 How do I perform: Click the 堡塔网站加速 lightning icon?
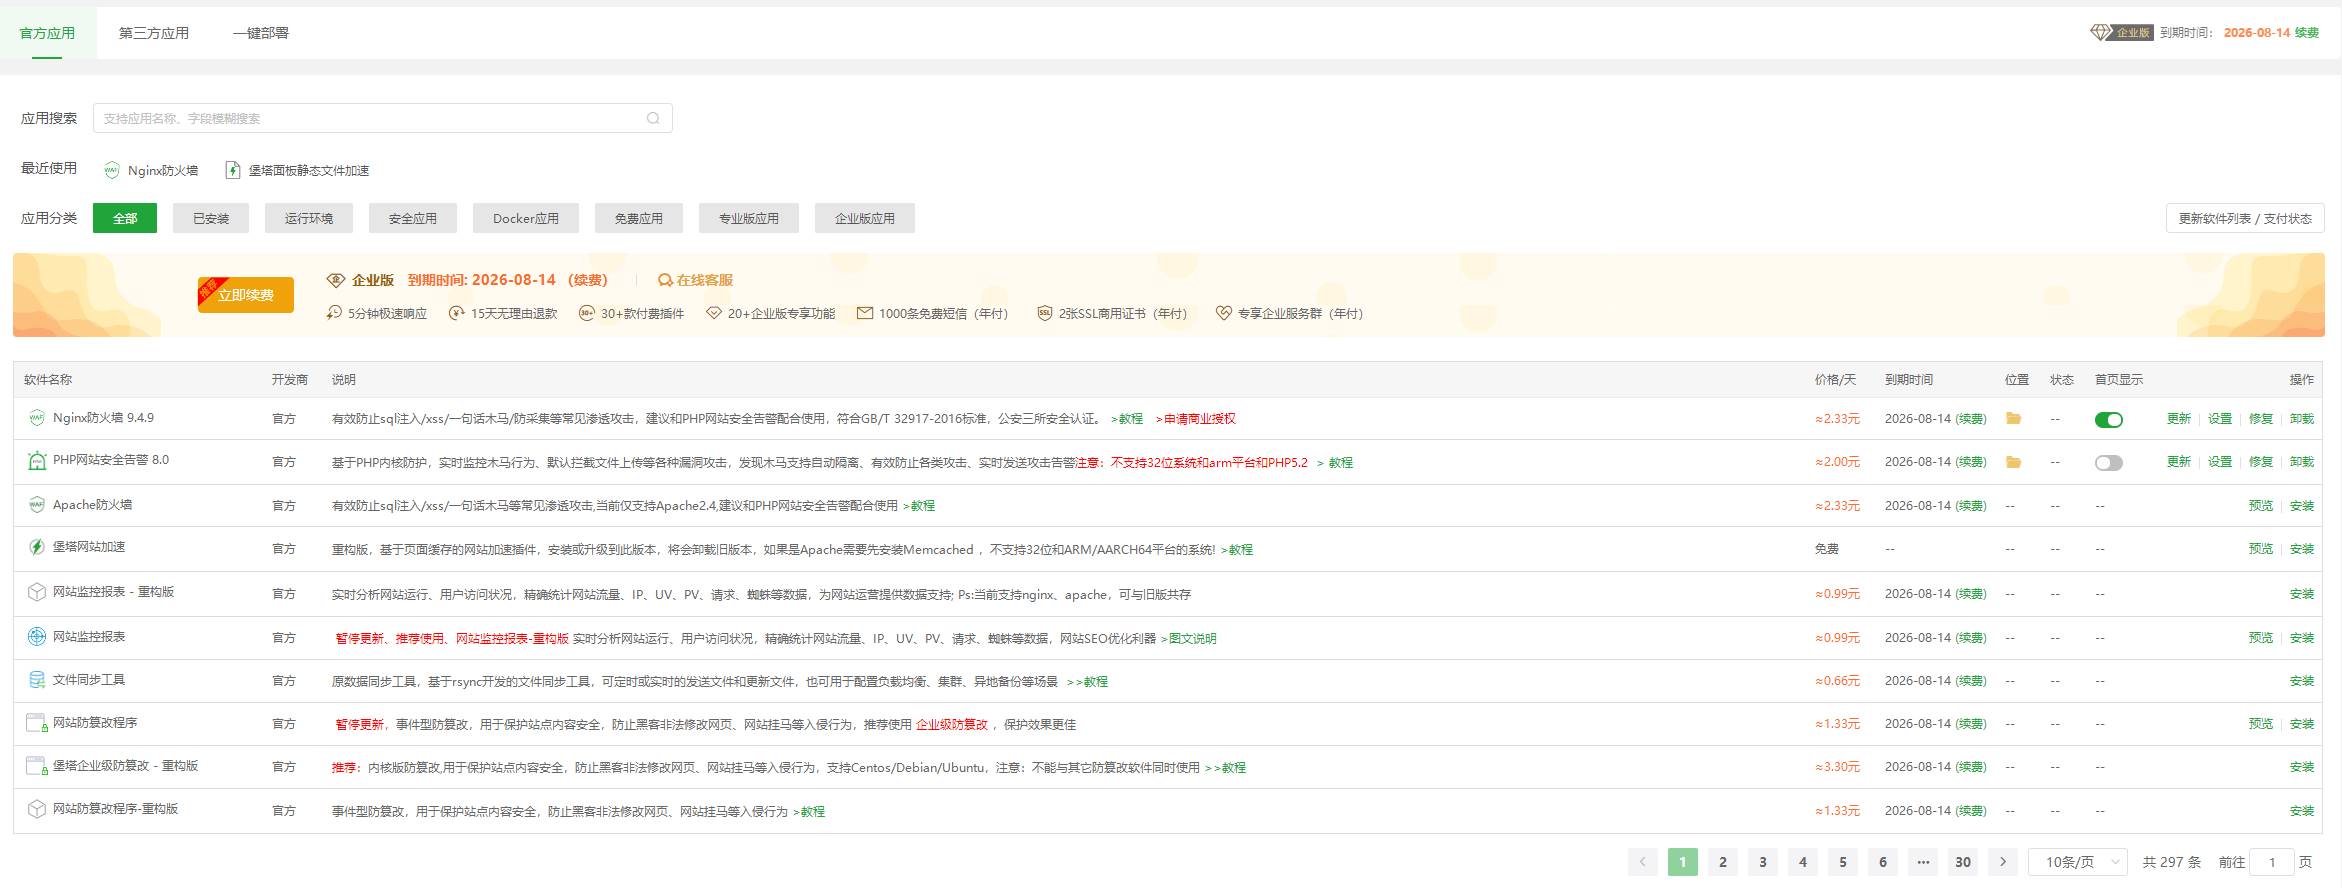point(37,547)
